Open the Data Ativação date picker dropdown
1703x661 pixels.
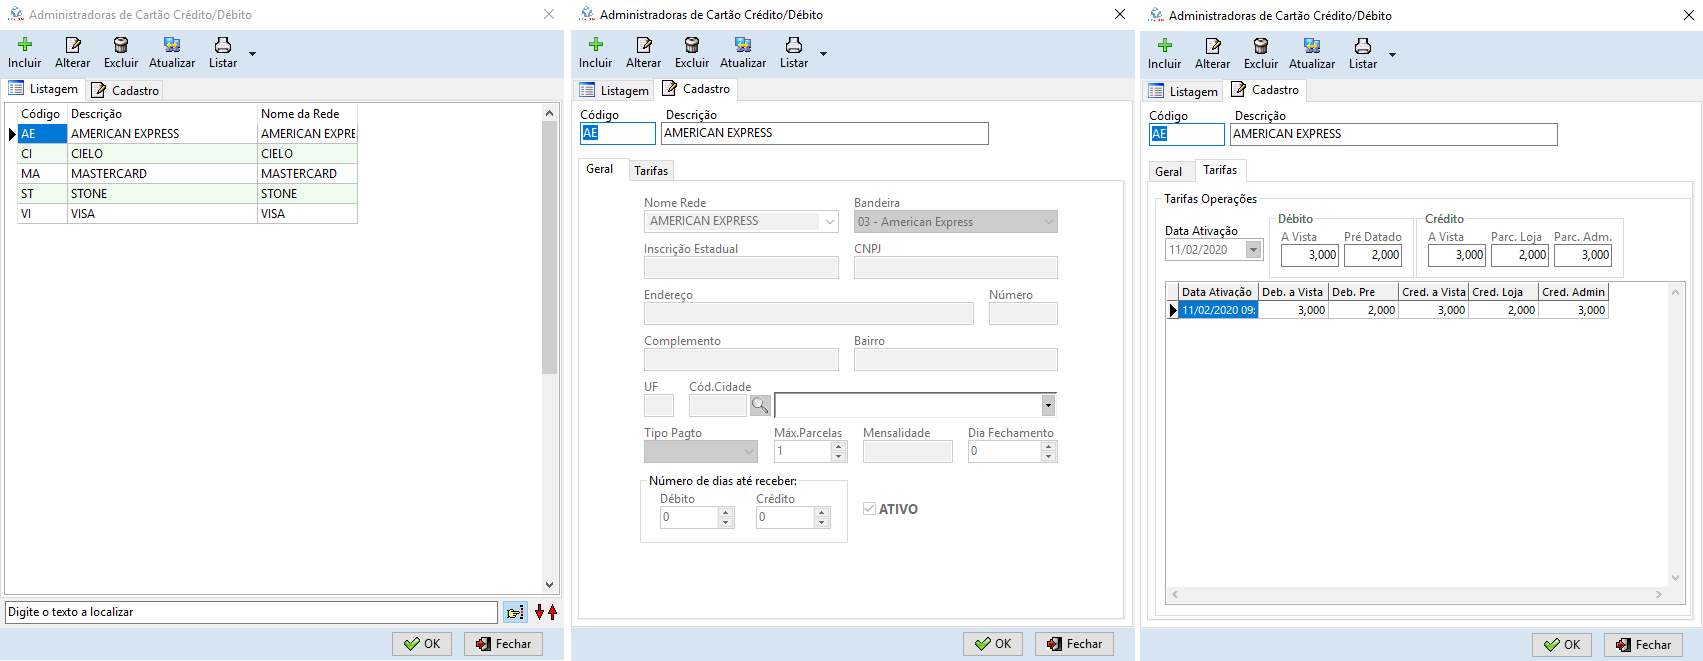click(1253, 250)
